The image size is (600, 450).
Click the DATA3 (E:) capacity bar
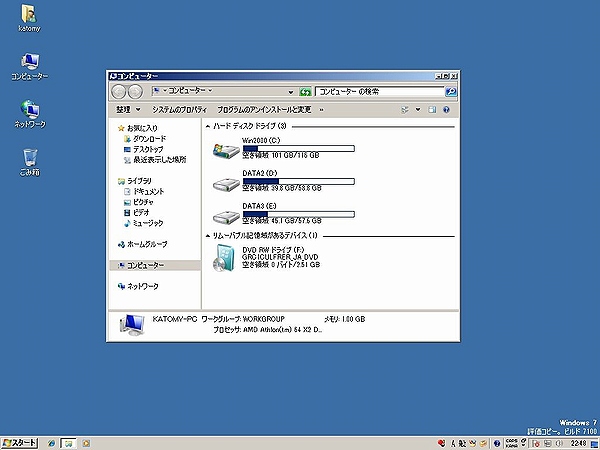pyautogui.click(x=298, y=214)
